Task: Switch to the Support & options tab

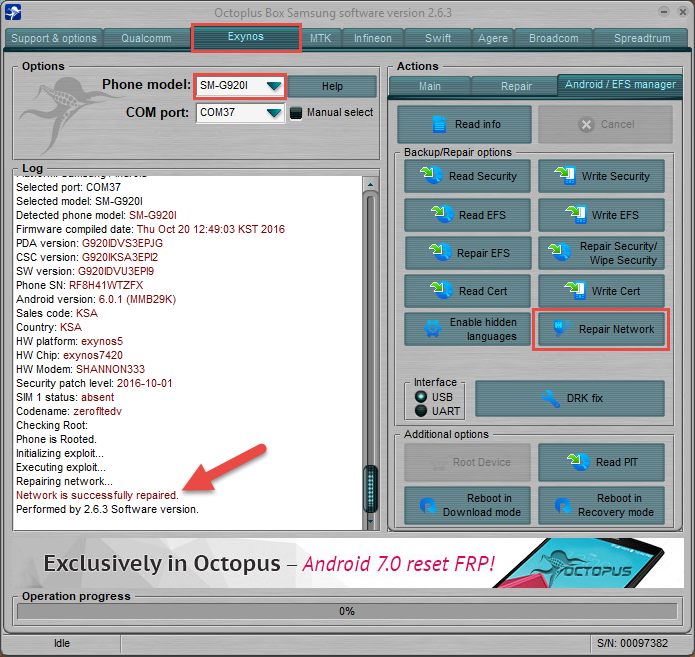Action: [x=54, y=38]
